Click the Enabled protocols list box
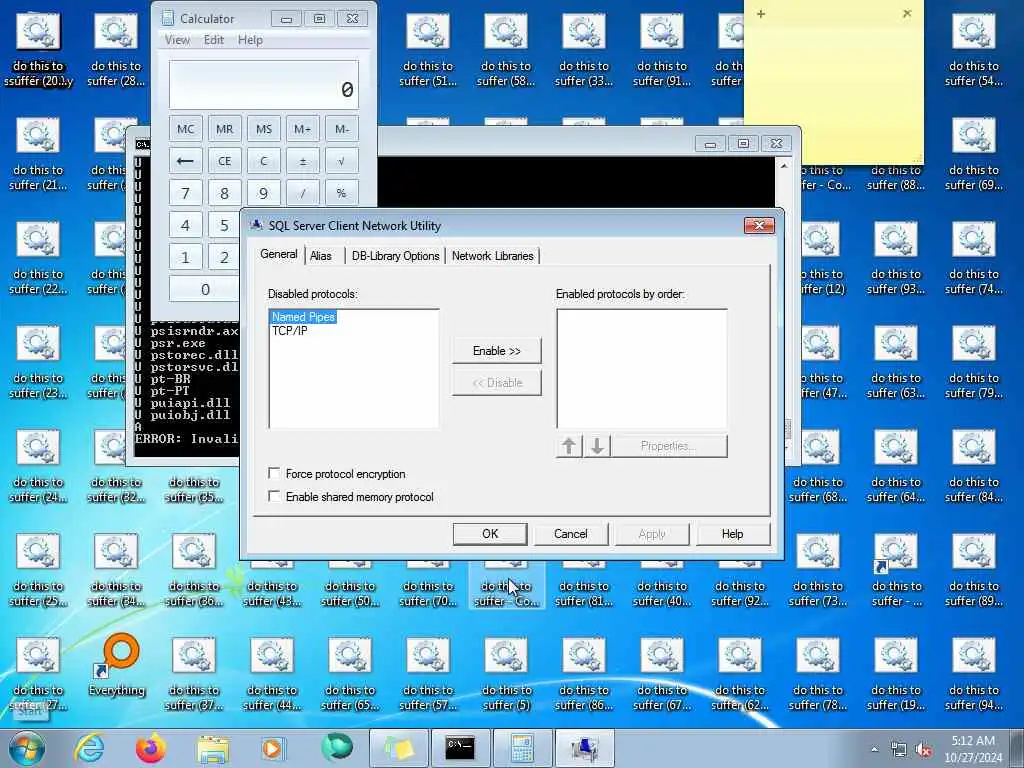This screenshot has width=1024, height=768. 642,369
